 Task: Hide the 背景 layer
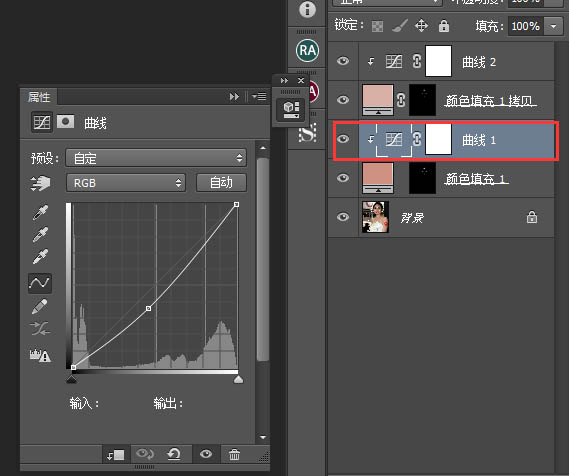(343, 217)
